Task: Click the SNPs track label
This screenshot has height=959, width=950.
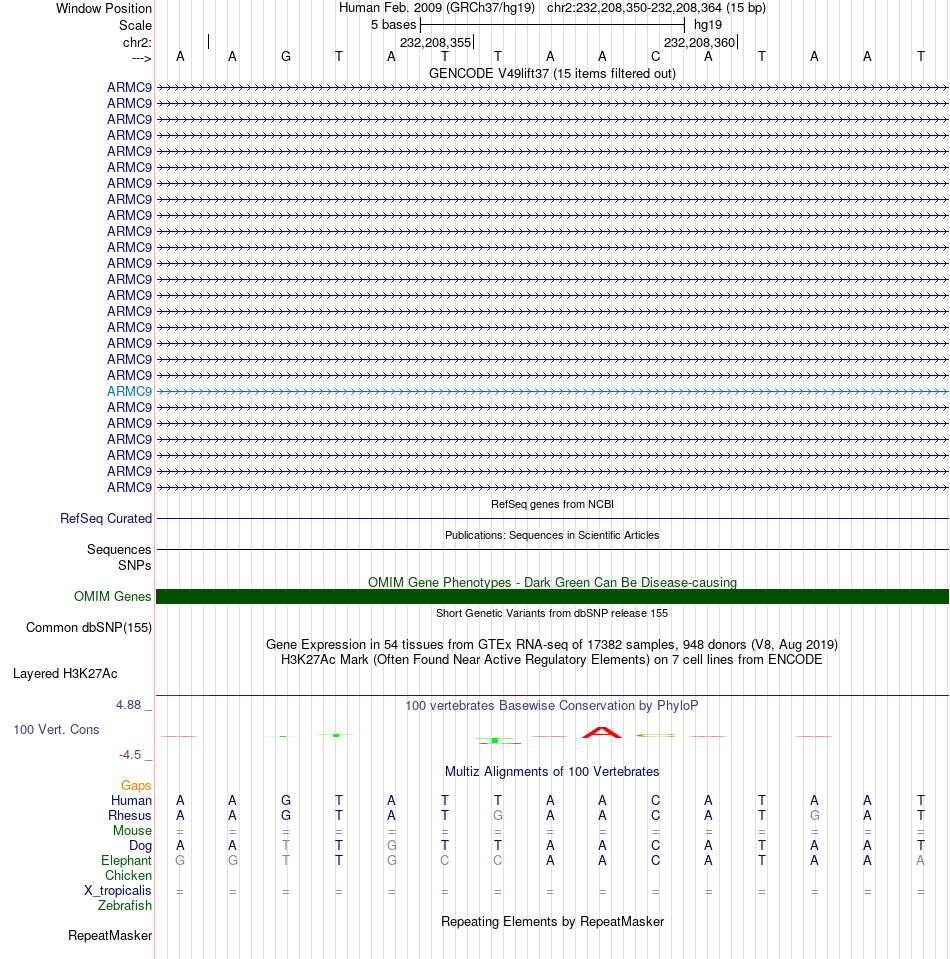Action: tap(135, 566)
